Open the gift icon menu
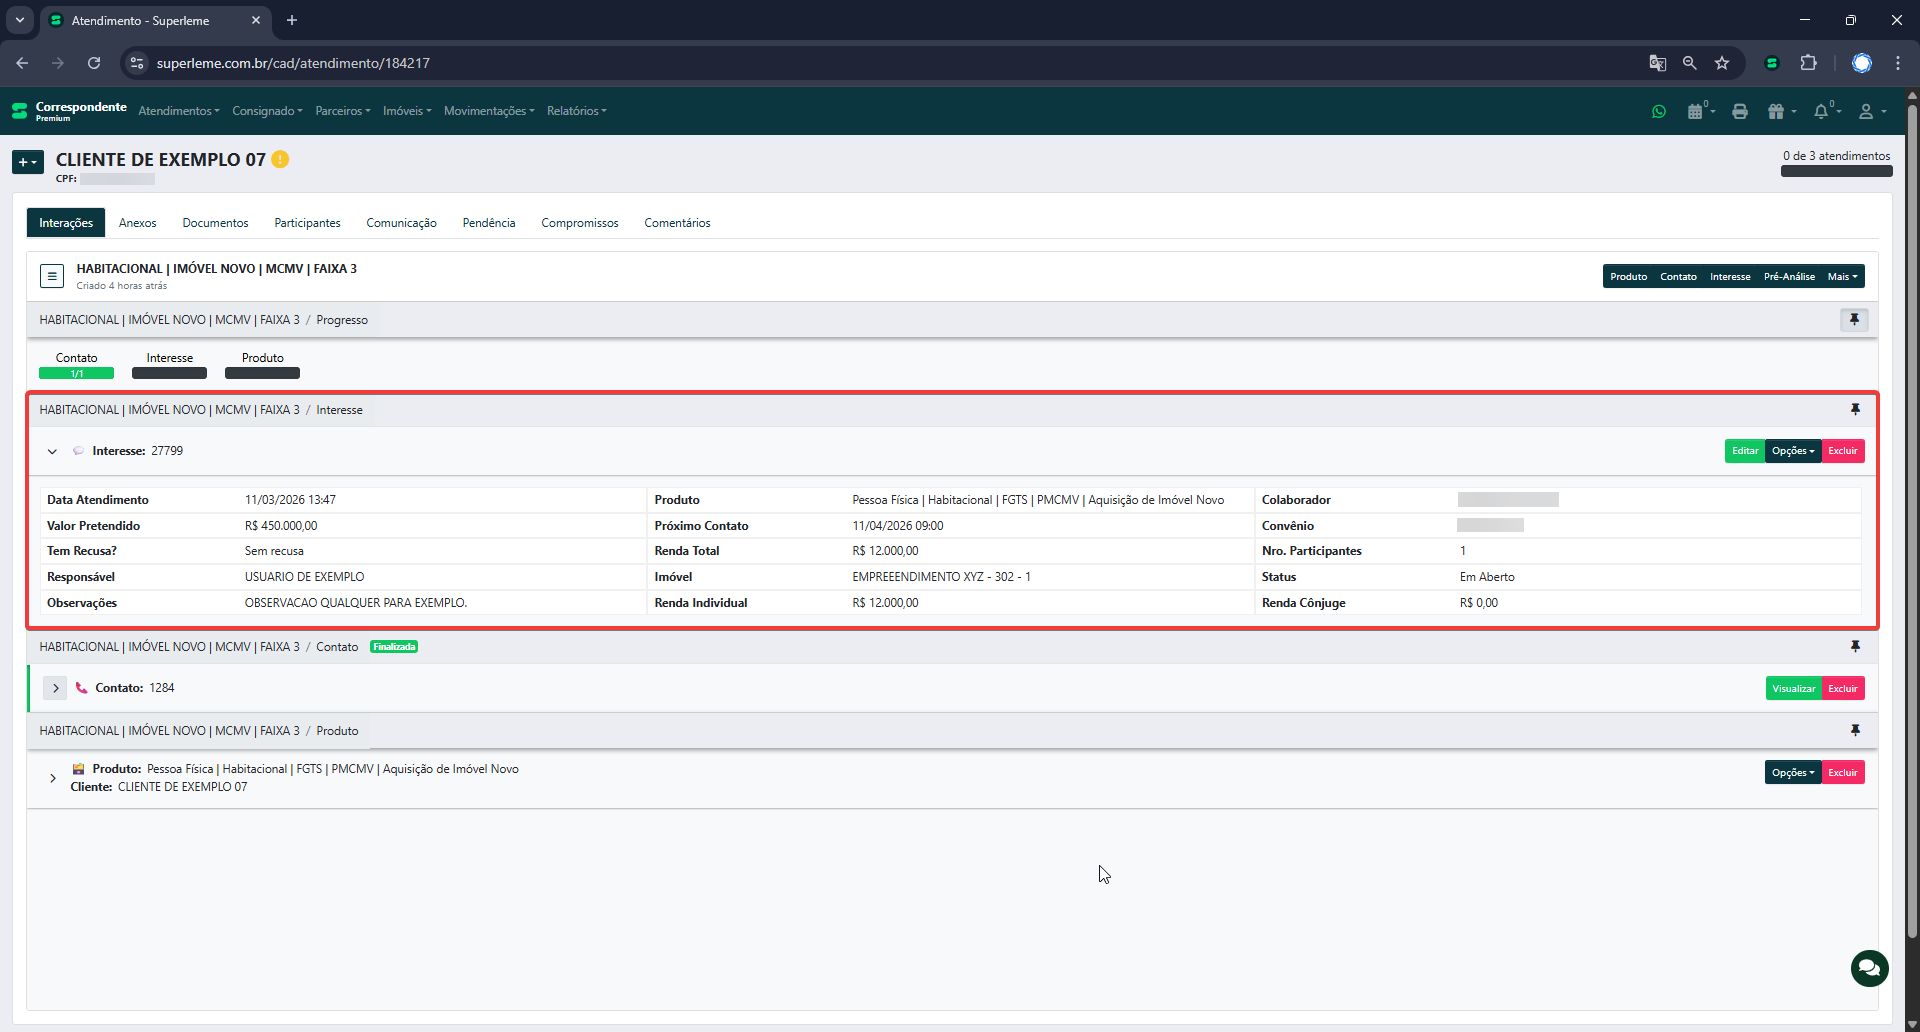 pyautogui.click(x=1776, y=112)
